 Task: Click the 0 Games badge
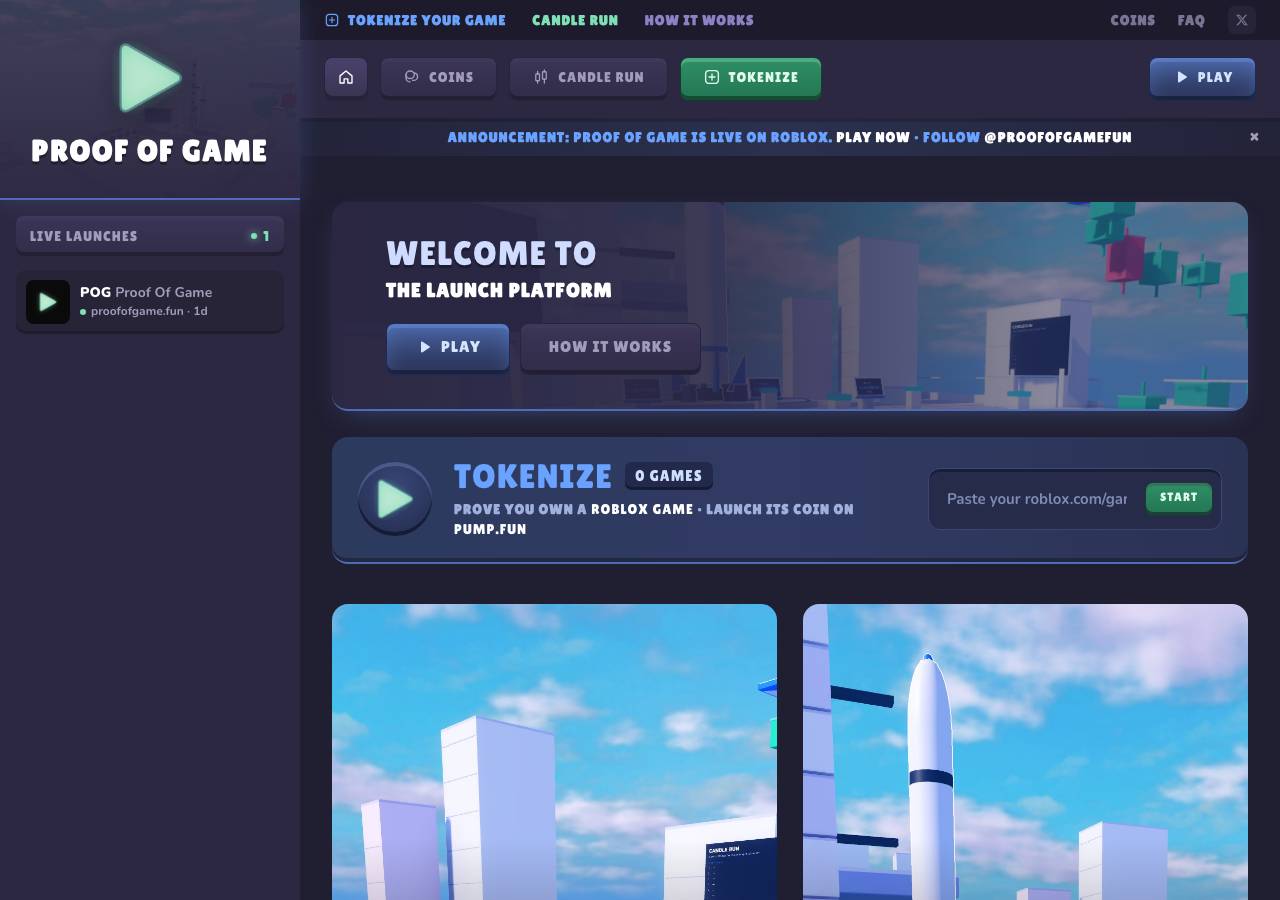tap(669, 476)
